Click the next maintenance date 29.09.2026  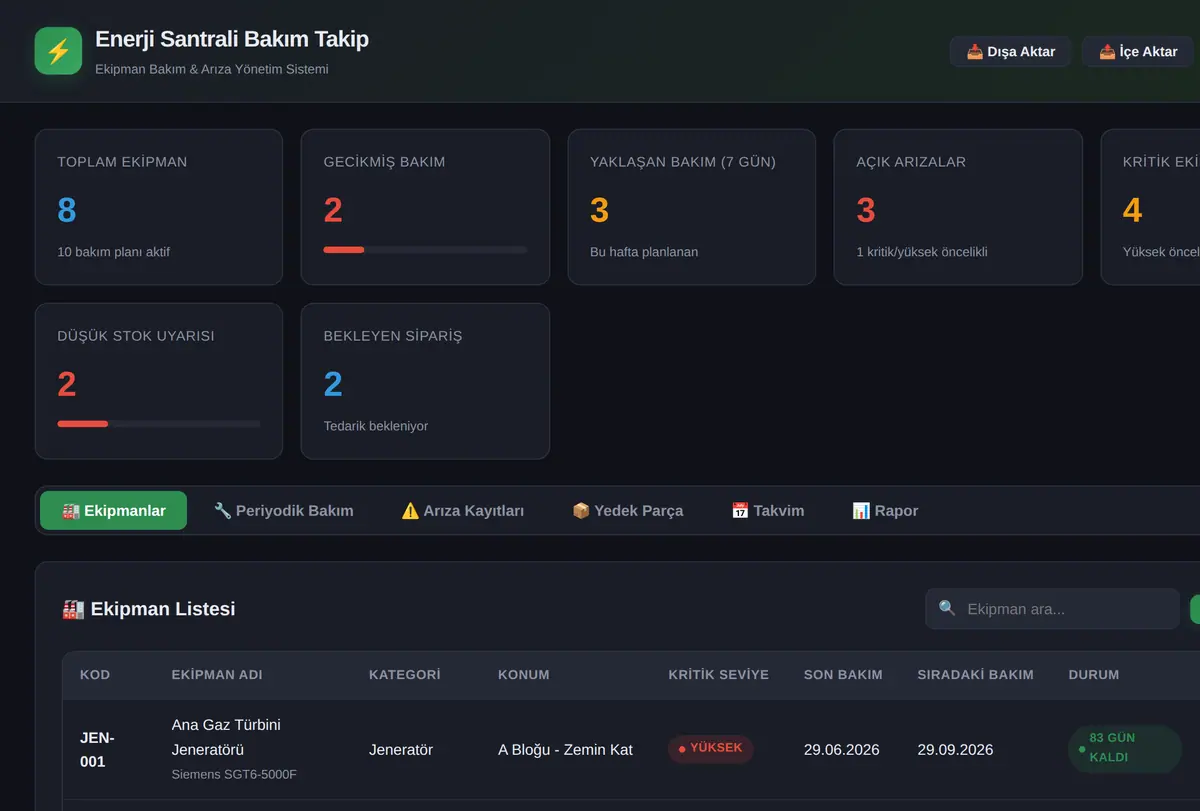click(956, 750)
